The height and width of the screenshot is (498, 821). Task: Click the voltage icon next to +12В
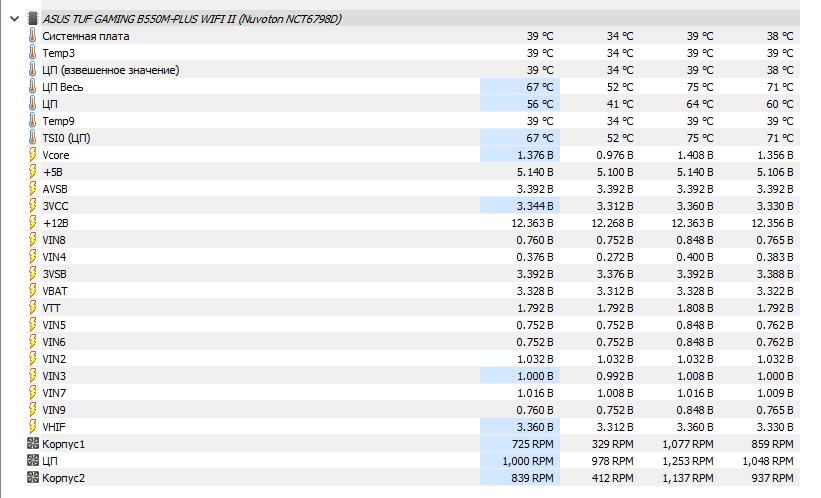point(32,223)
